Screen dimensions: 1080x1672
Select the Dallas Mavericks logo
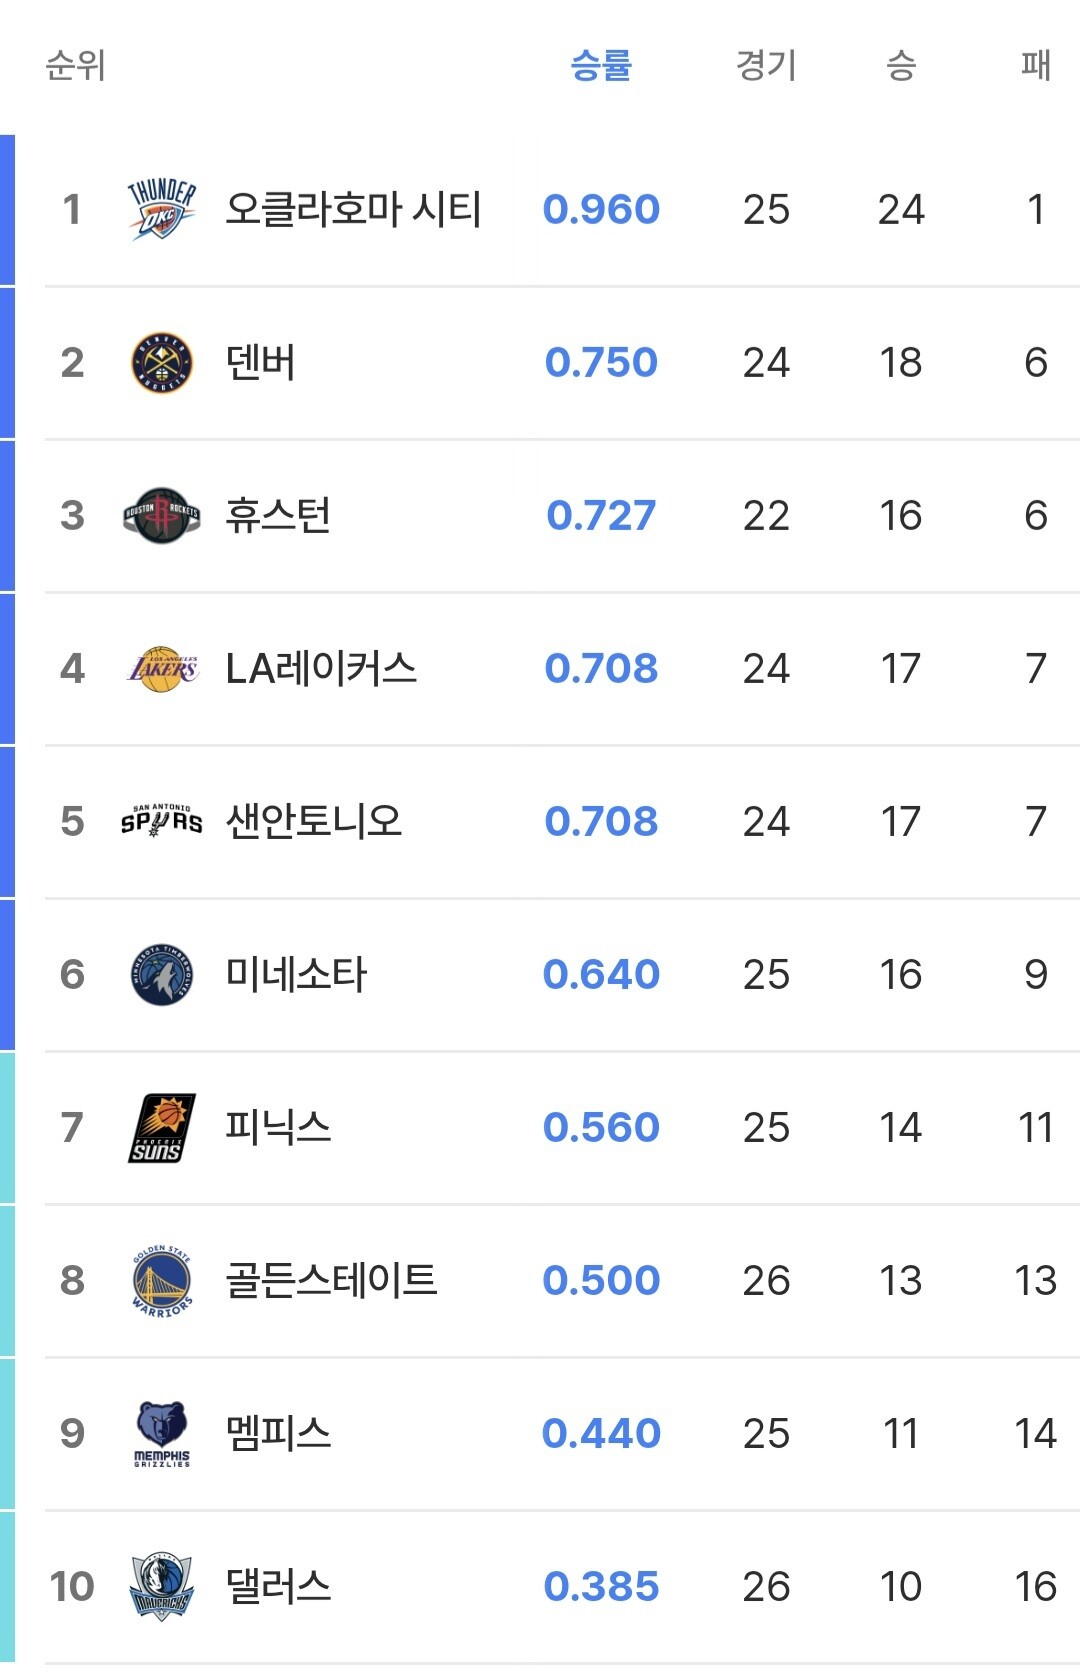(161, 1587)
